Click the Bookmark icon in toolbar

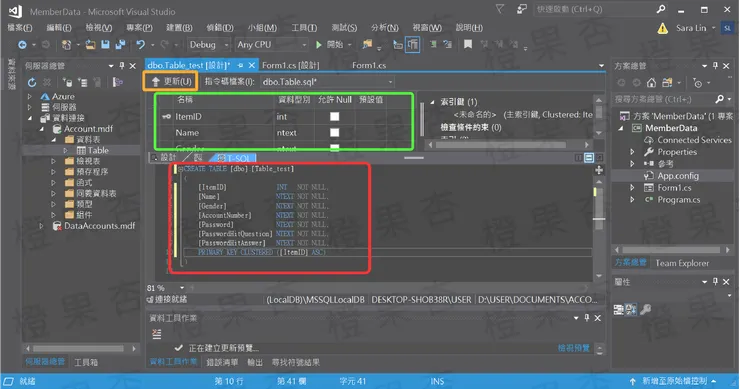tap(468, 44)
